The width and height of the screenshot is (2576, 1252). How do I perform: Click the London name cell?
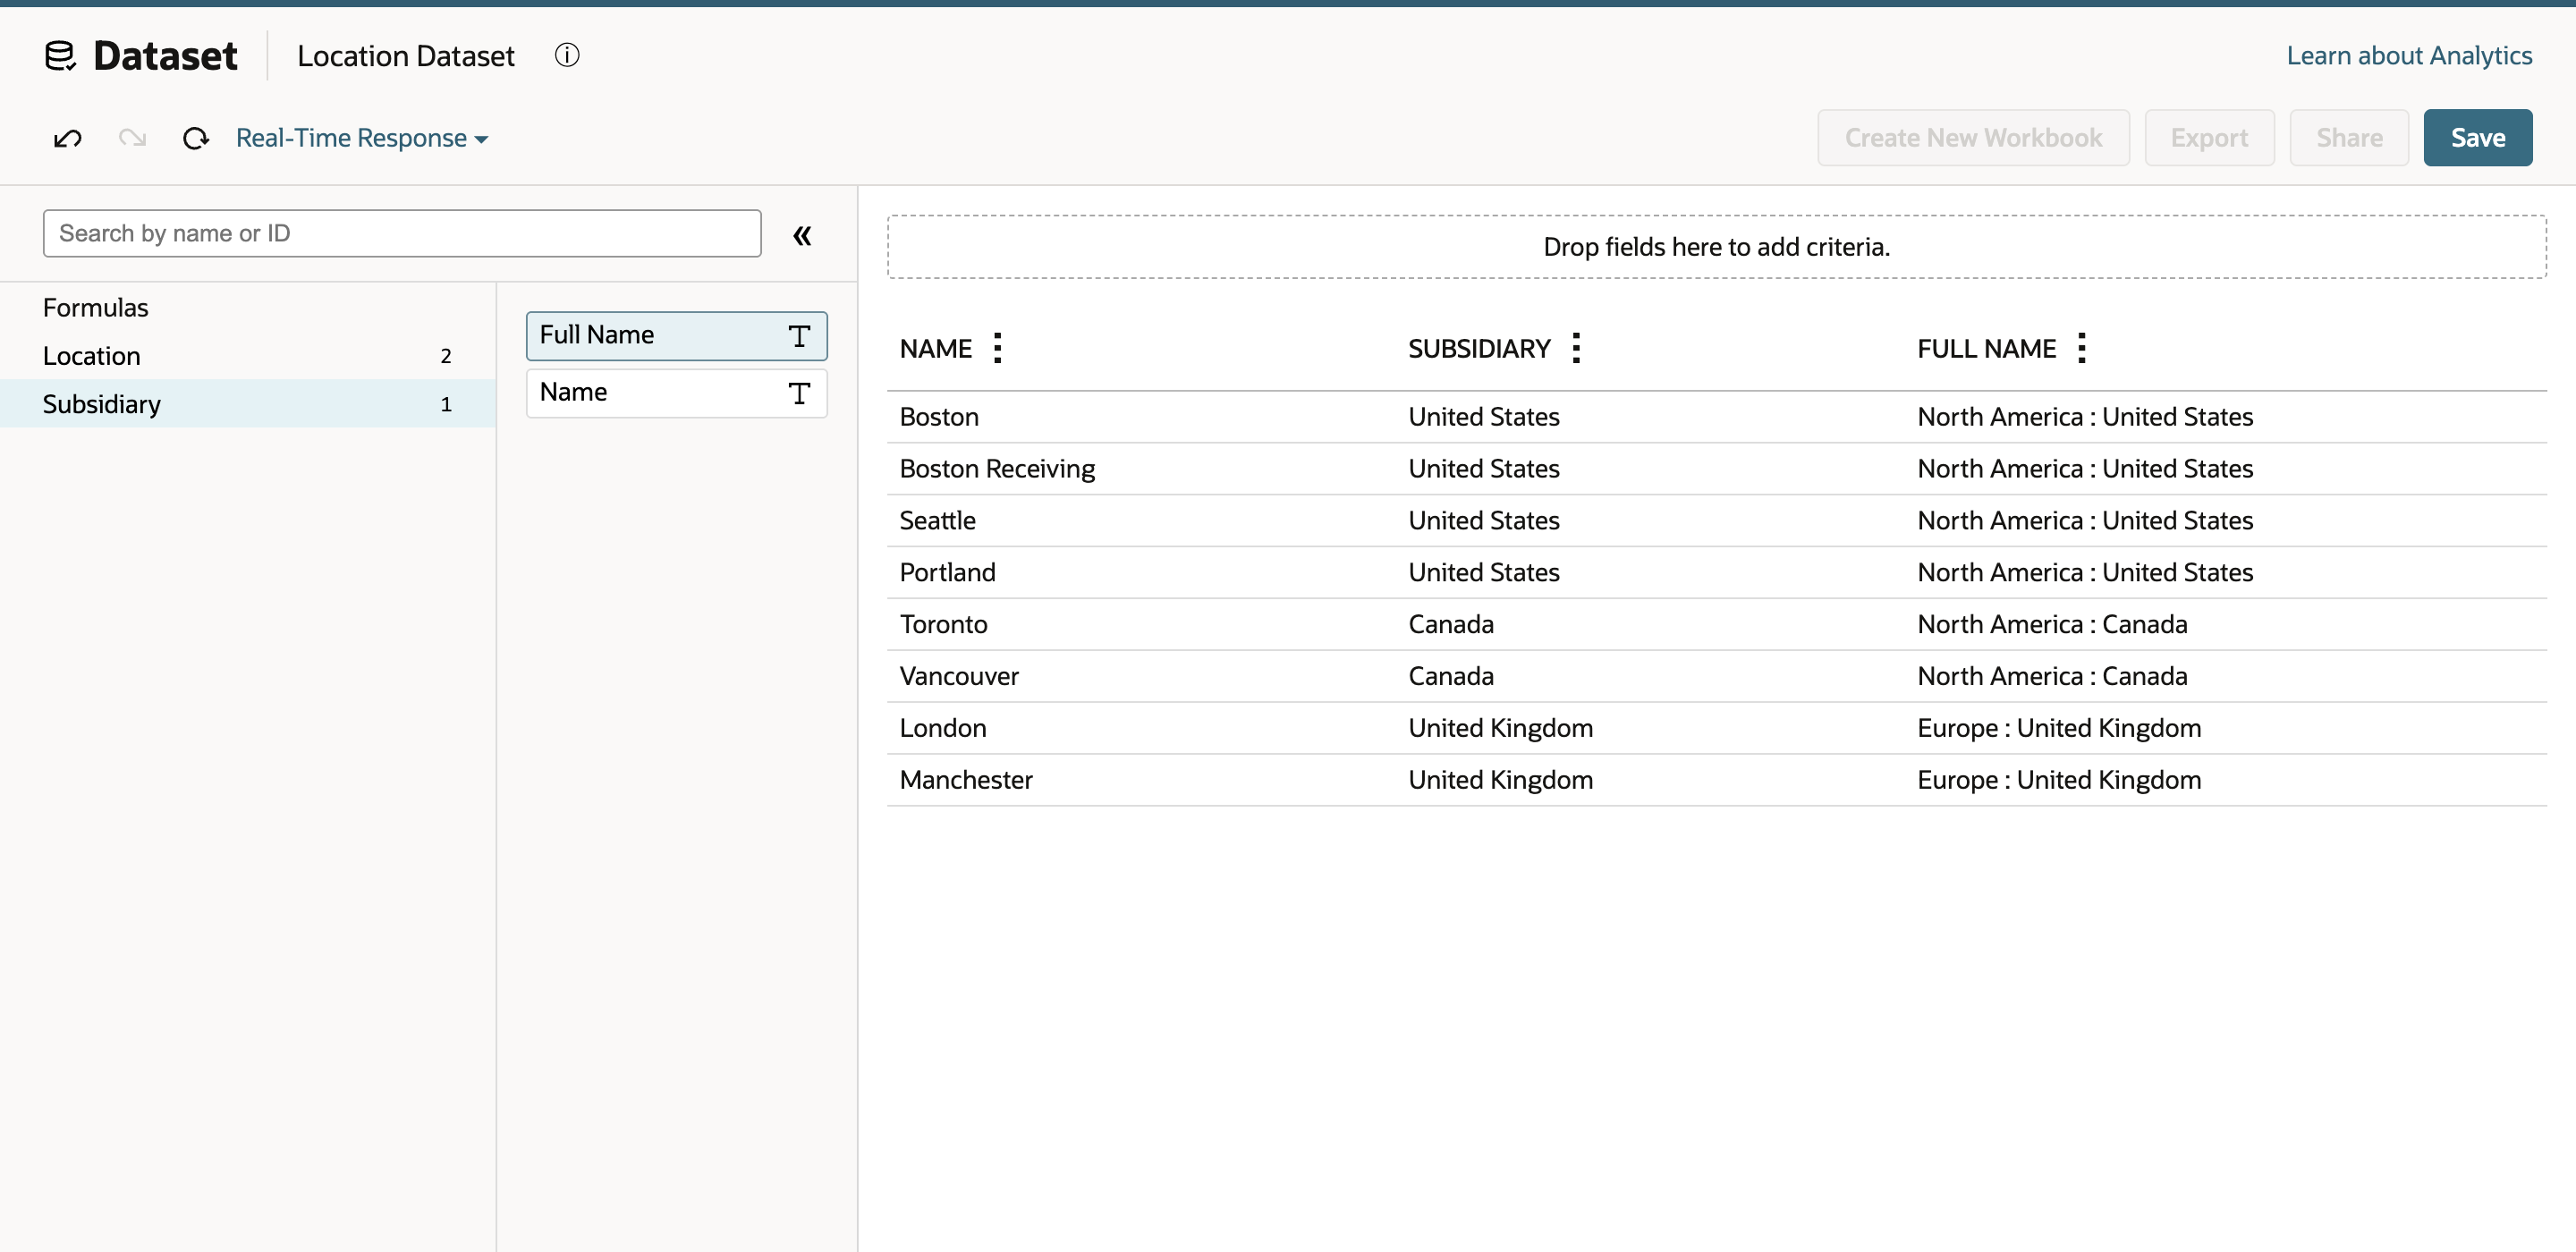tap(942, 729)
